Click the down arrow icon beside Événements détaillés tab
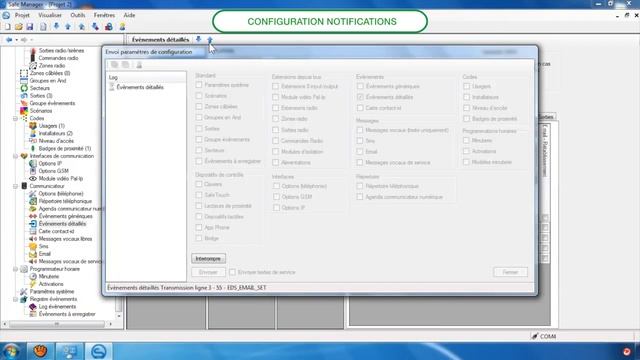This screenshot has height=360, width=640. (x=198, y=39)
